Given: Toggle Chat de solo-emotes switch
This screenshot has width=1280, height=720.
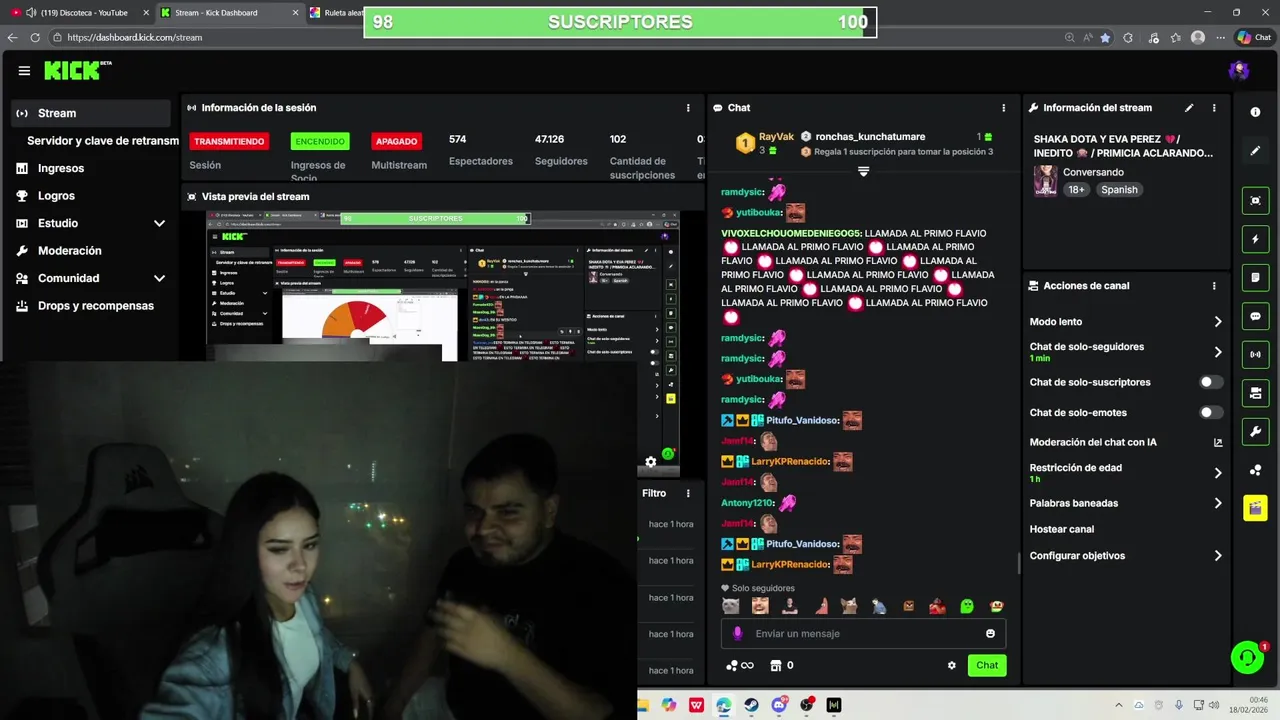Looking at the screenshot, I should [1211, 412].
